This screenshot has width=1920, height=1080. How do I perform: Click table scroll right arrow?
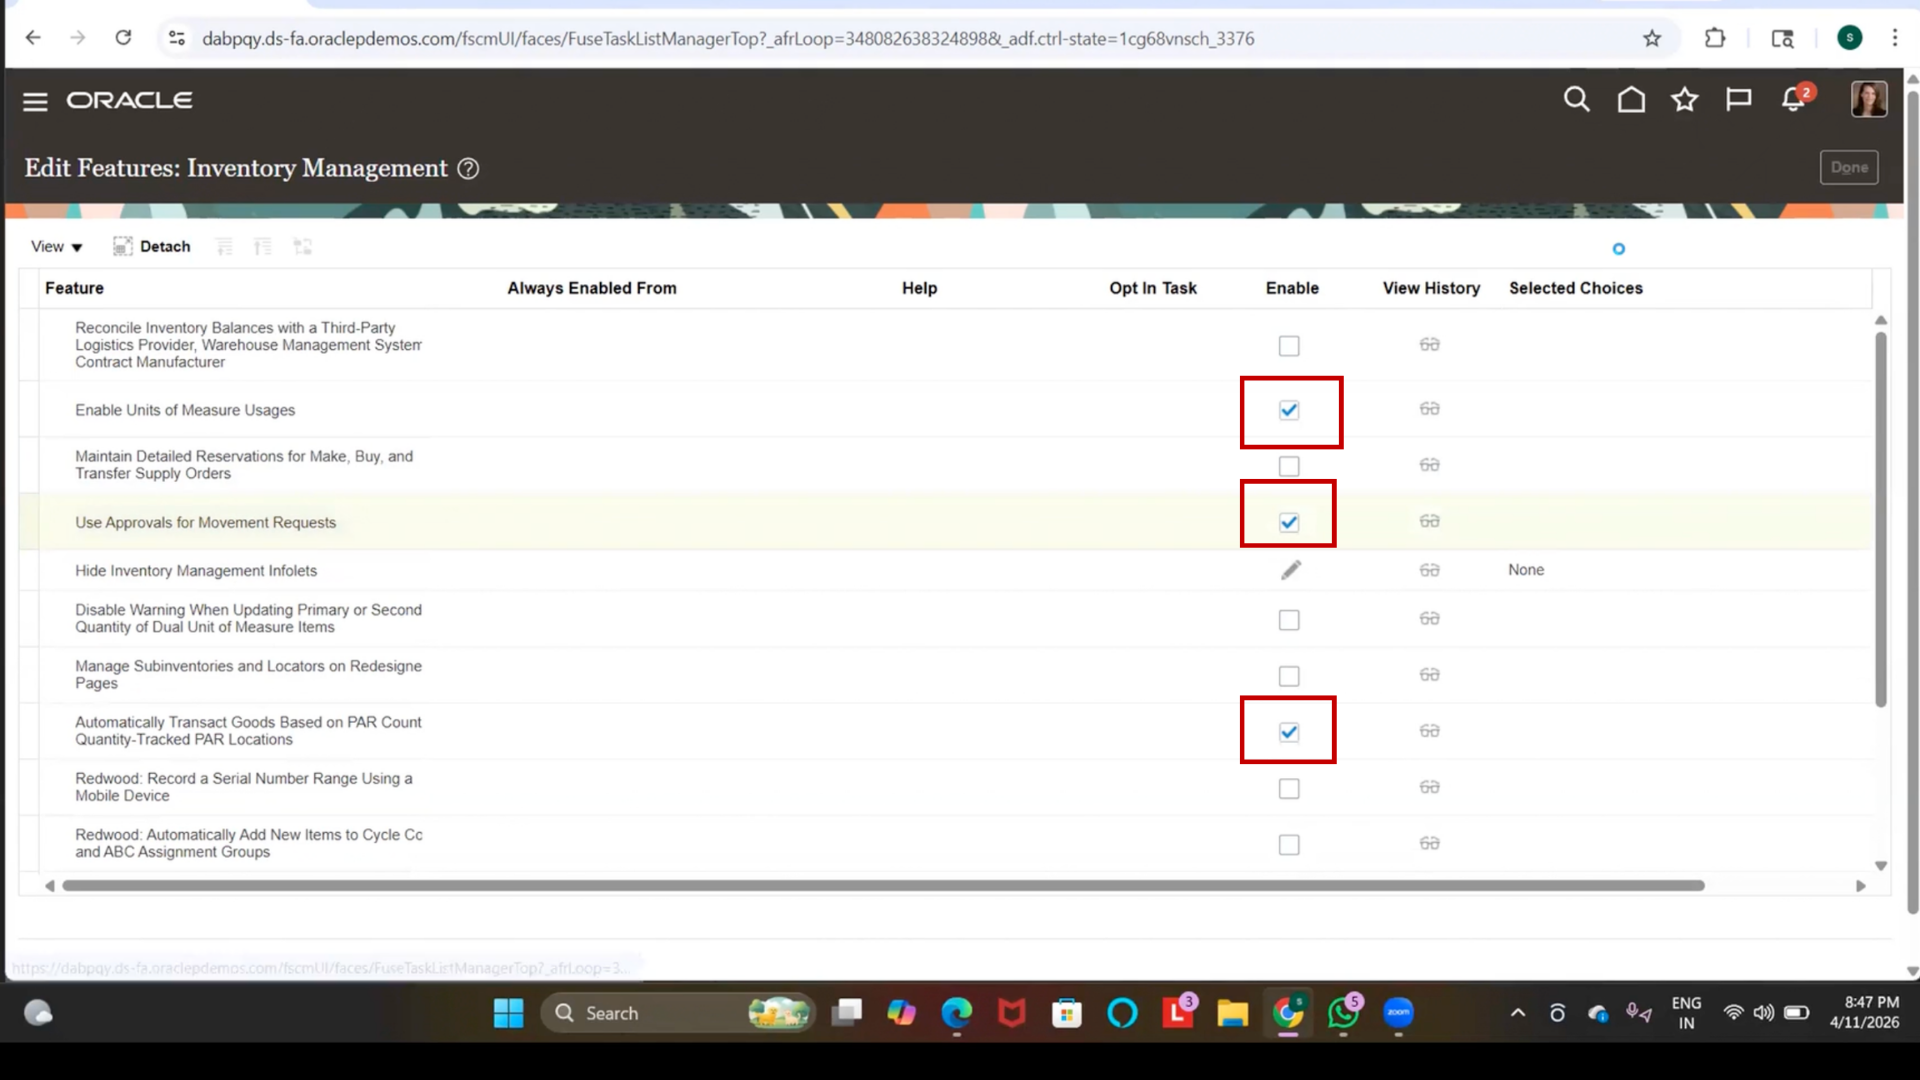(1861, 886)
